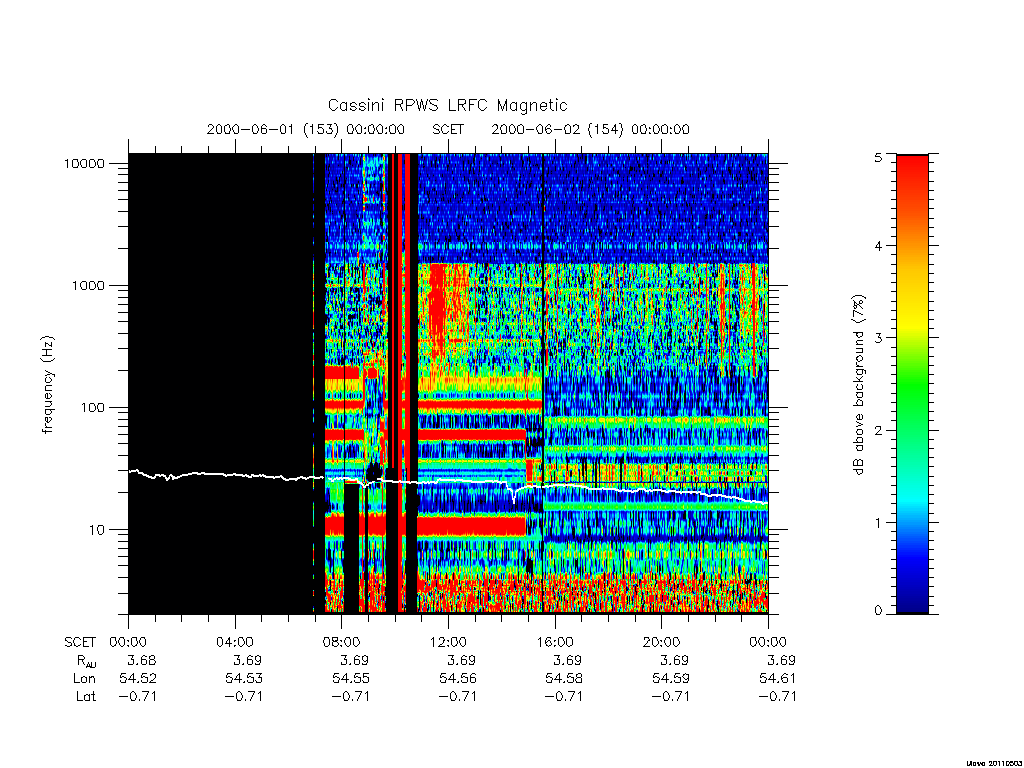Click the 10 frequency axis label
The image size is (1024, 768).
(97, 530)
